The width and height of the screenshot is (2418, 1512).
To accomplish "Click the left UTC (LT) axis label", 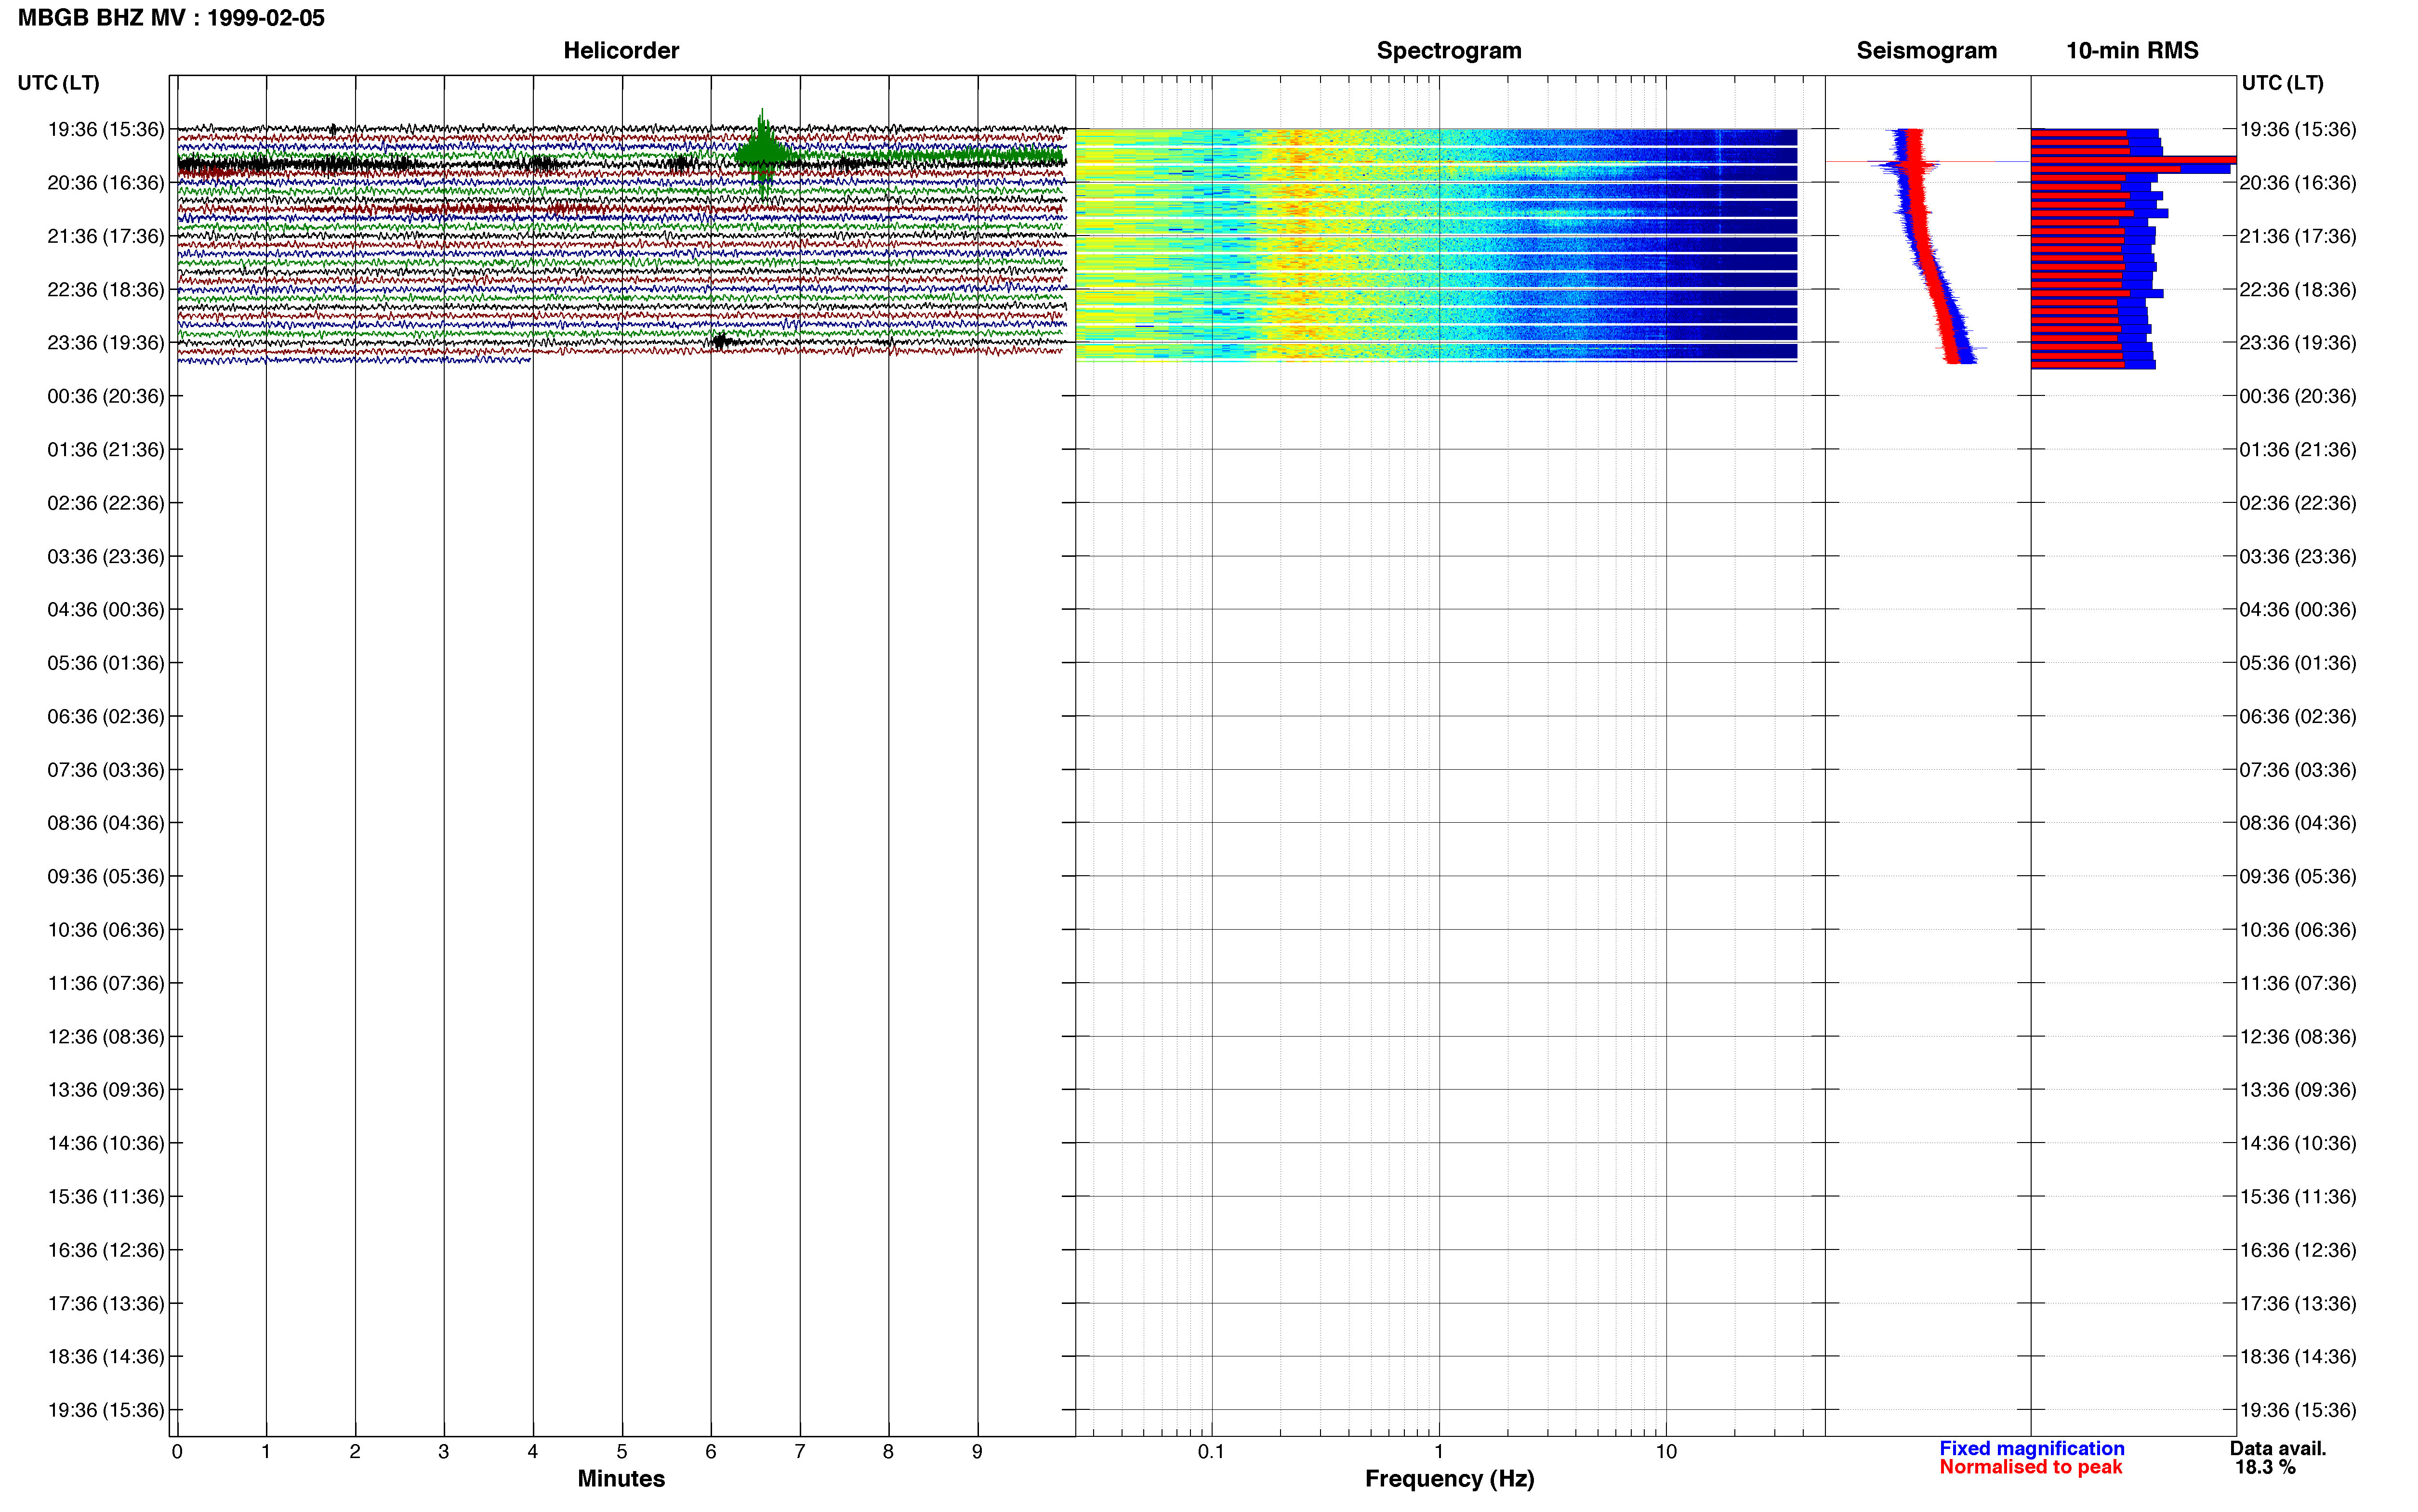I will point(58,83).
